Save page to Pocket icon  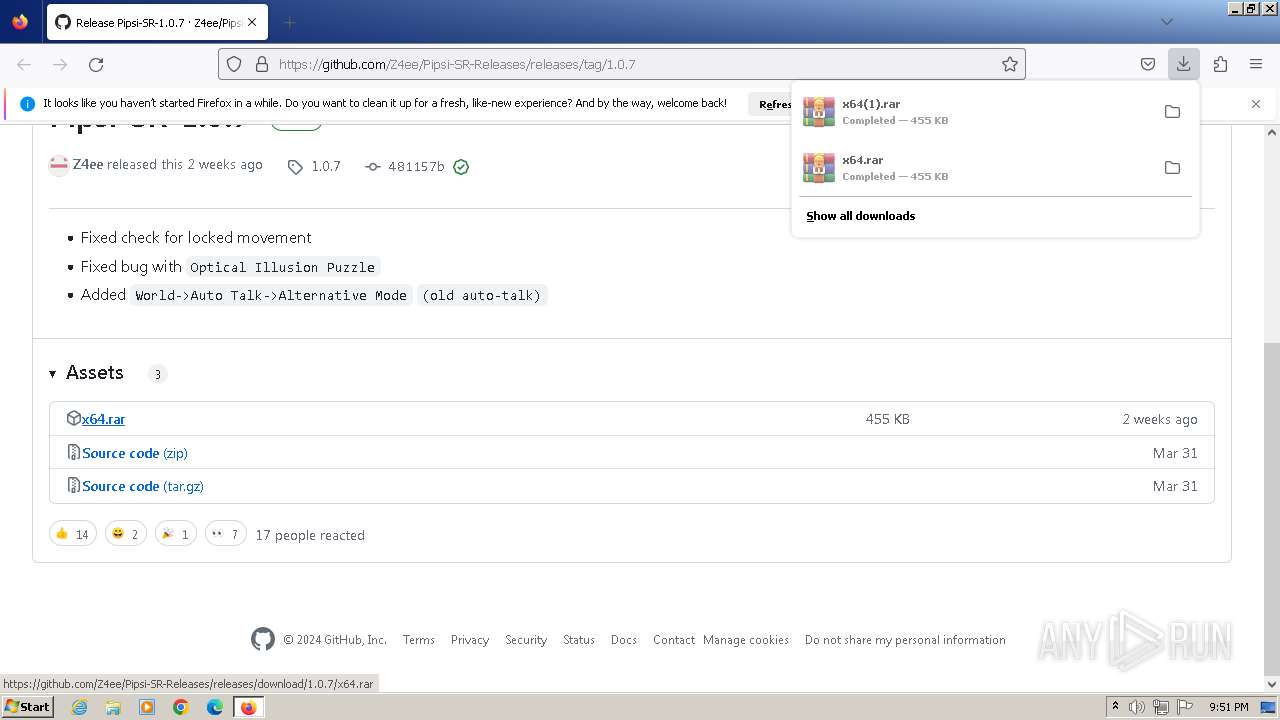[1148, 64]
